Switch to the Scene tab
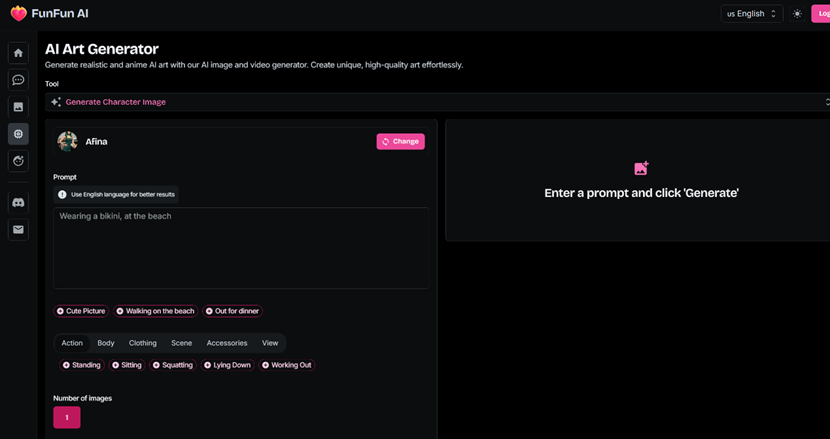 [181, 343]
